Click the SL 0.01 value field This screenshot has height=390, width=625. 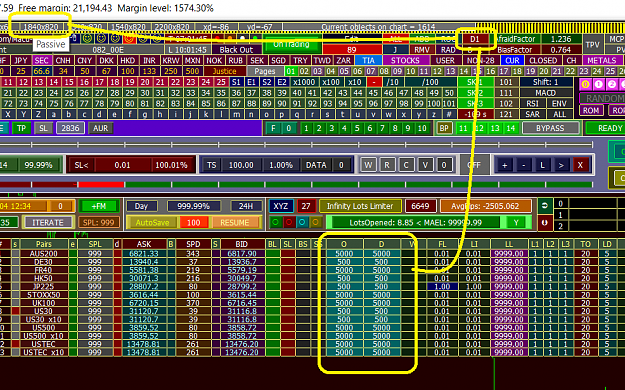122,165
